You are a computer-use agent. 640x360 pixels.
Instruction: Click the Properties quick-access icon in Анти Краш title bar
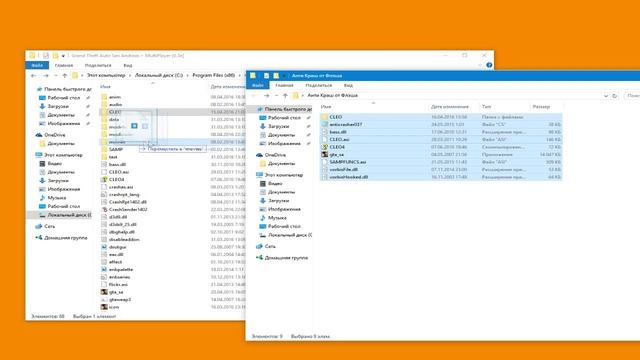coord(266,76)
